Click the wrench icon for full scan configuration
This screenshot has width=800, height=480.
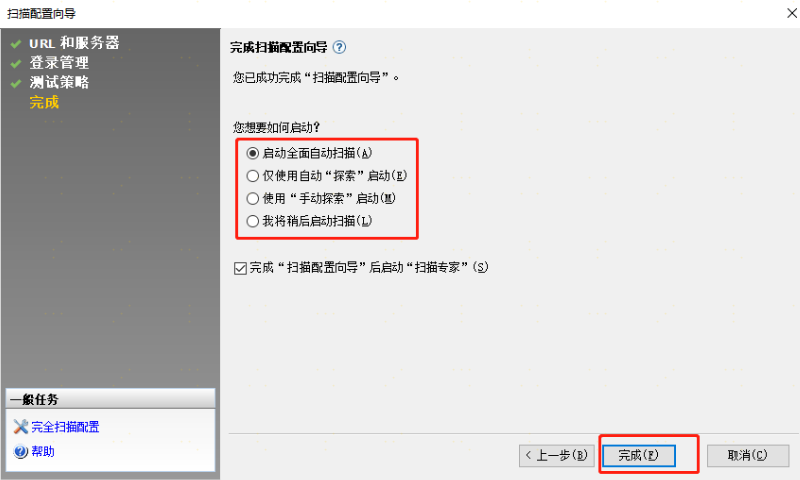pos(20,426)
